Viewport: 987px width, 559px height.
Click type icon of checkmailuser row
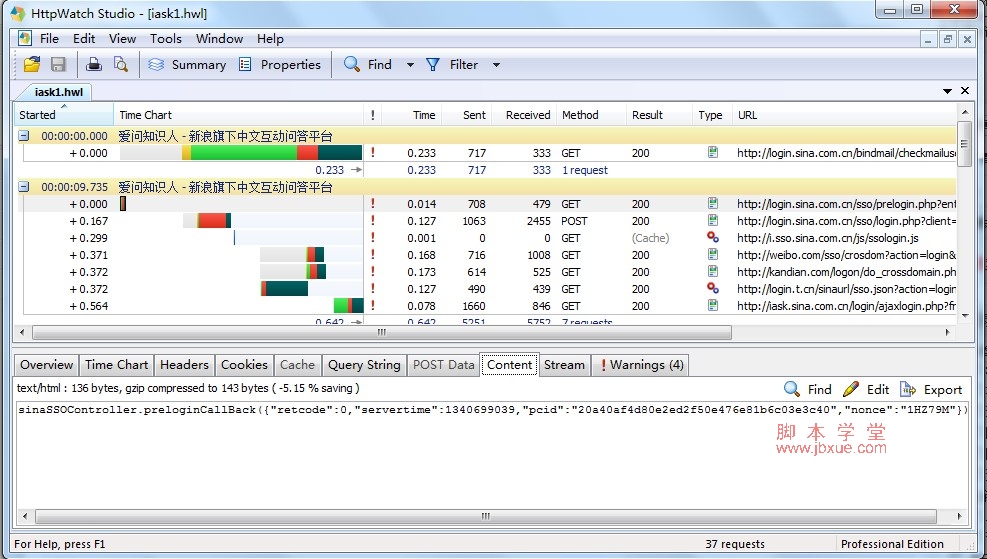click(x=713, y=152)
